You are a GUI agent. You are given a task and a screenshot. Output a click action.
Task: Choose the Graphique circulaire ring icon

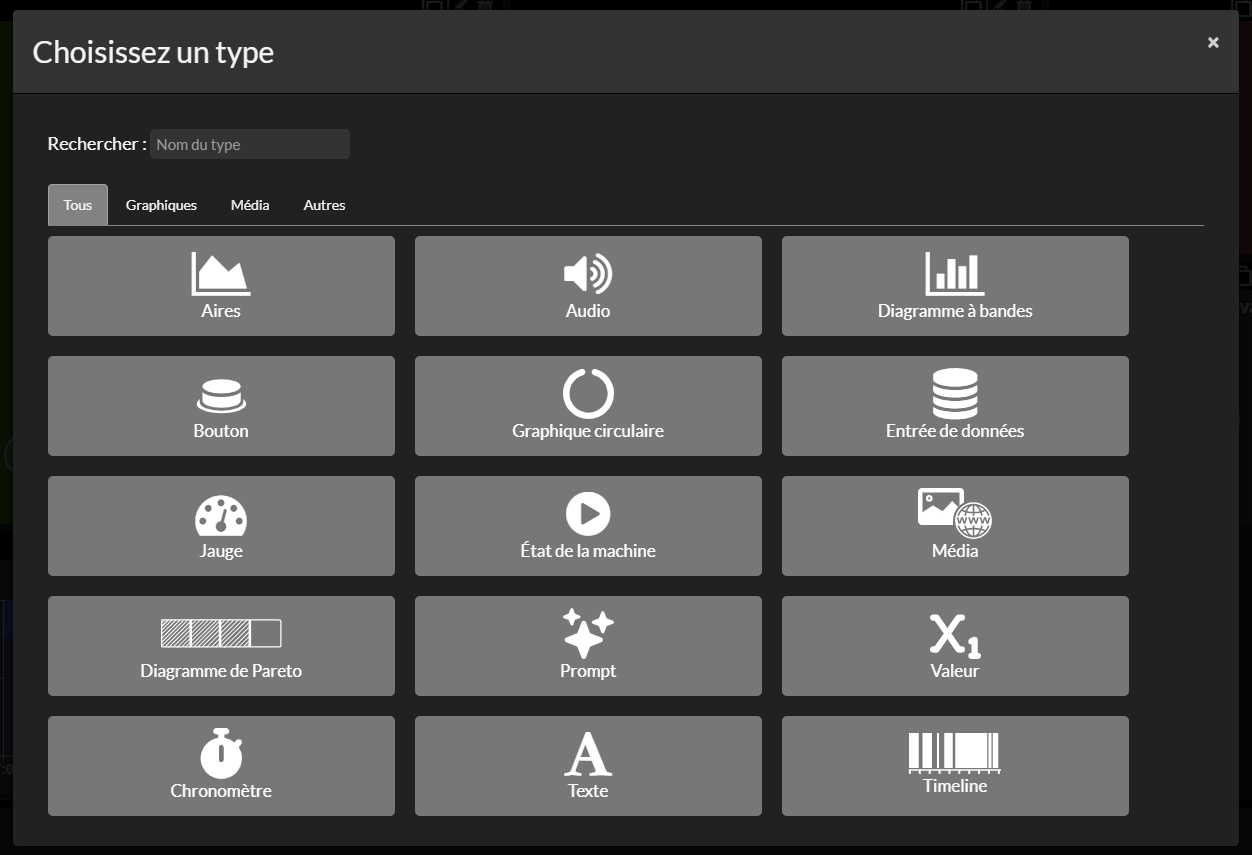point(588,393)
